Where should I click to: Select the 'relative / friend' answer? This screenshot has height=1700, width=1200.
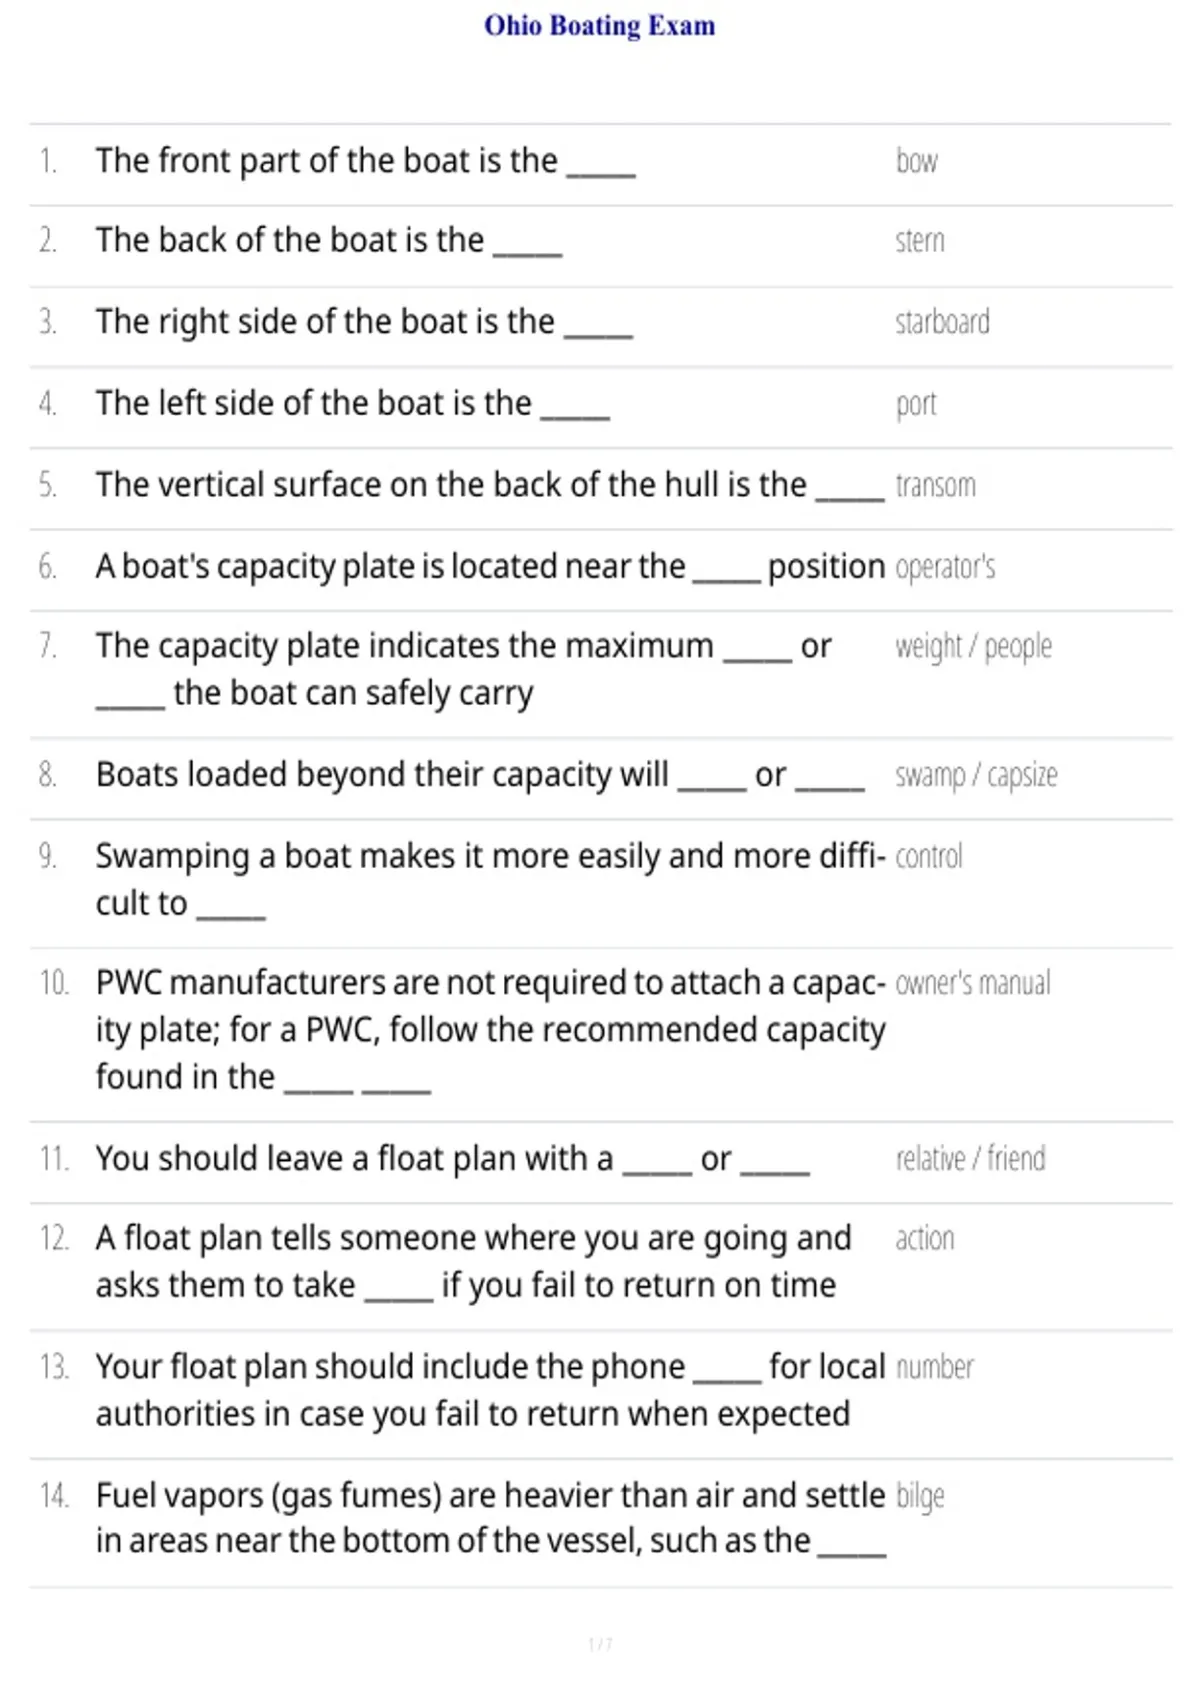pos(970,1159)
